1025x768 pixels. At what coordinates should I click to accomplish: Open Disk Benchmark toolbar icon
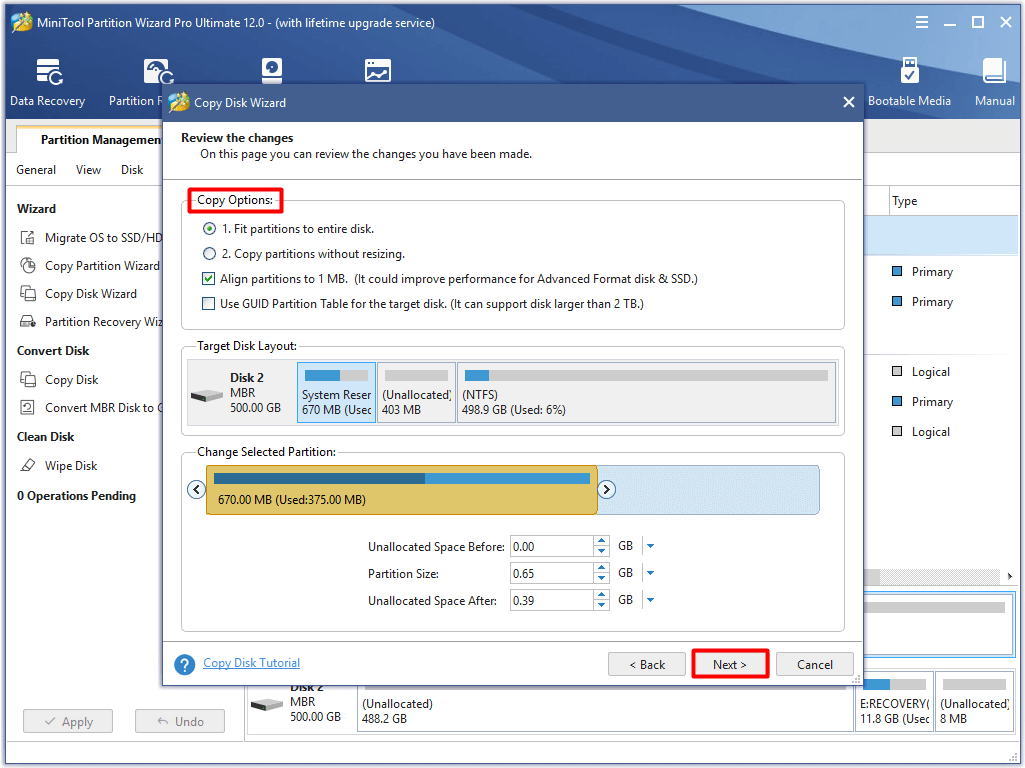click(272, 71)
